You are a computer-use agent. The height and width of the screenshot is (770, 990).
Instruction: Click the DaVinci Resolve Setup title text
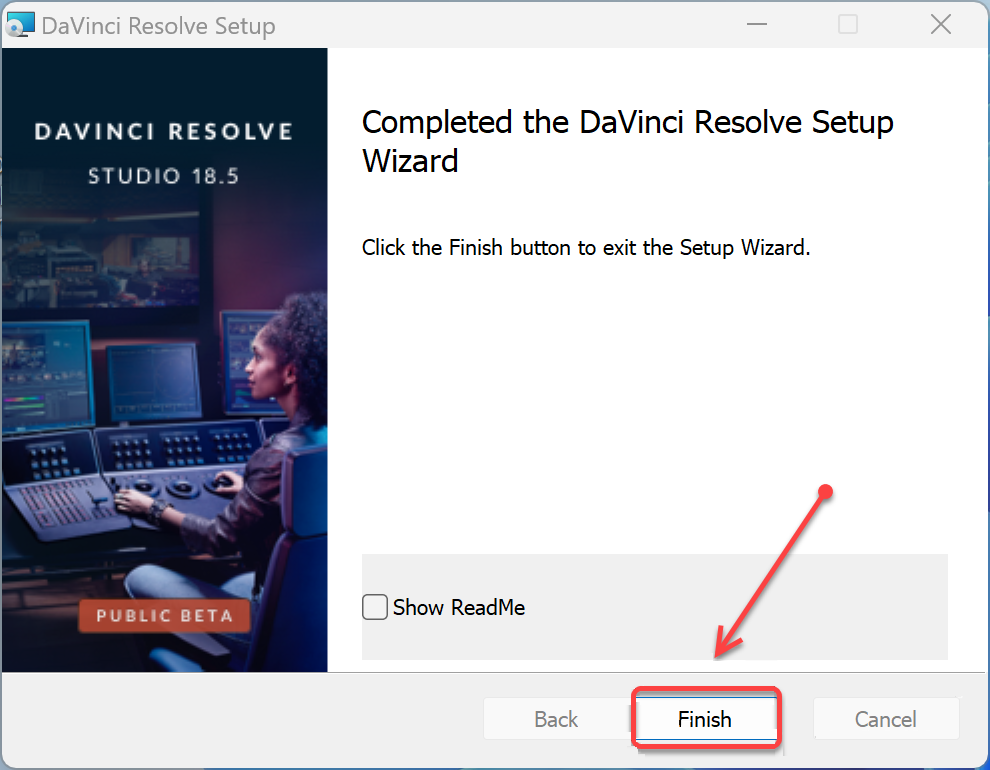click(158, 26)
